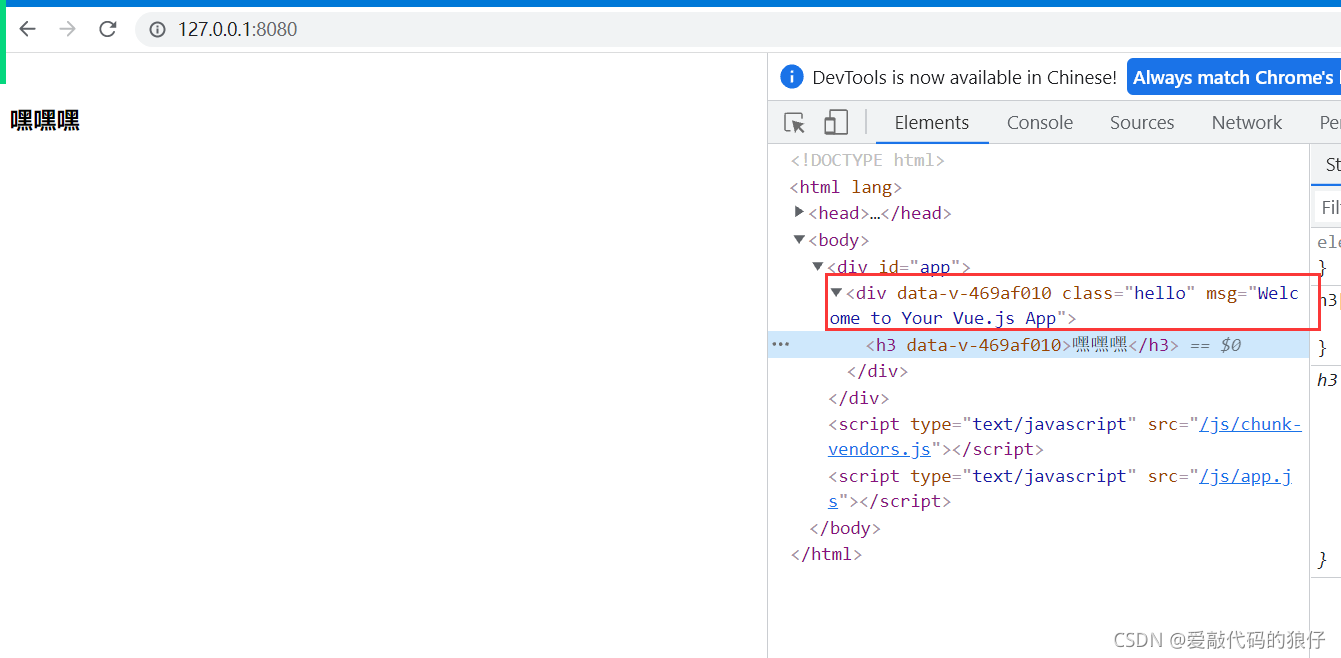Switch to the Console tab

pyautogui.click(x=1040, y=123)
